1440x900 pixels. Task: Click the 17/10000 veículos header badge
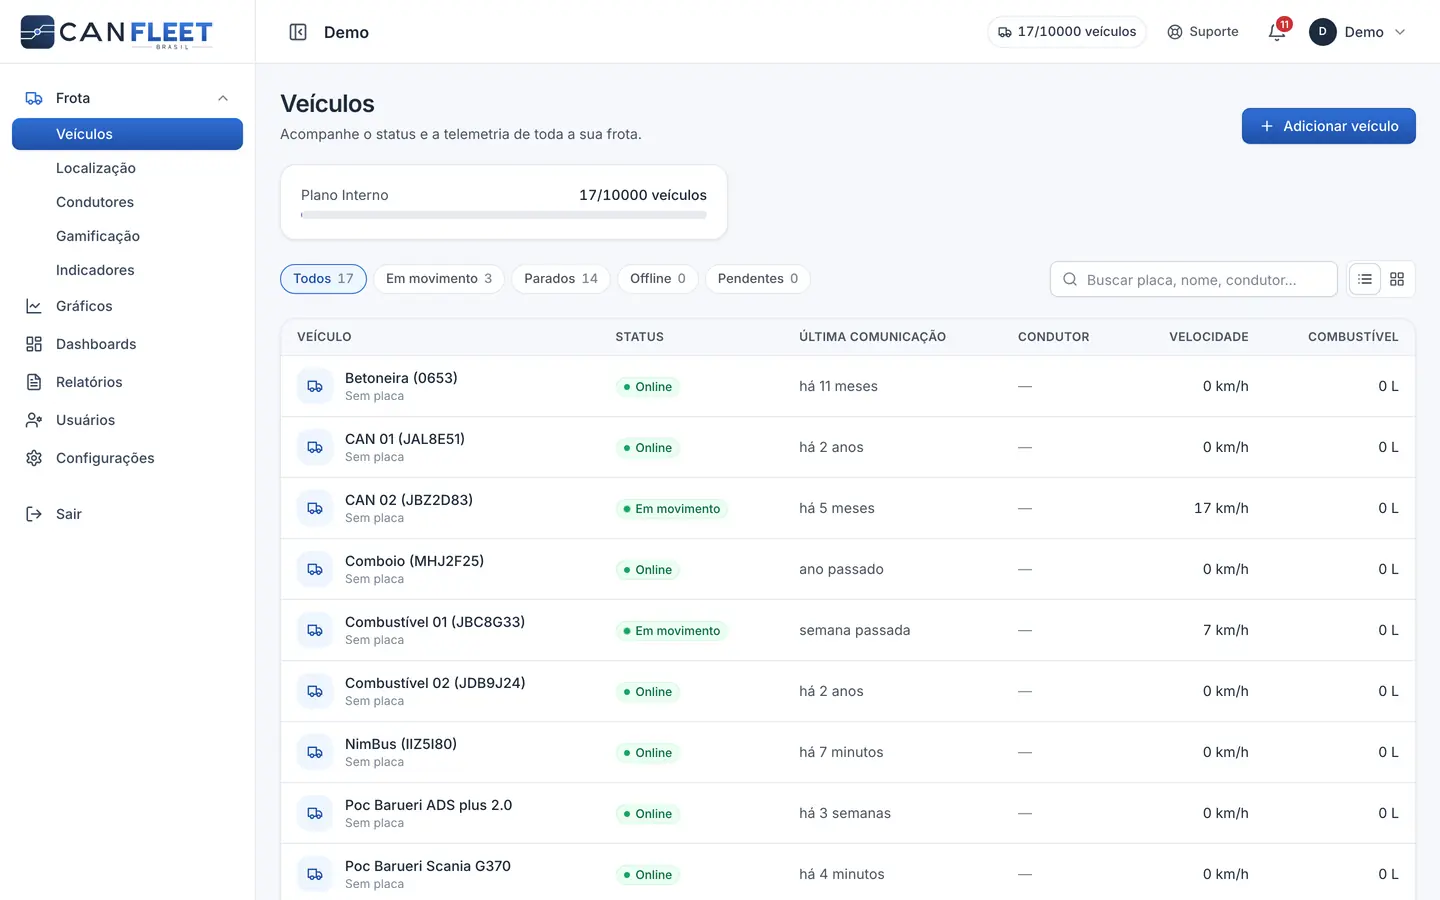click(1067, 32)
